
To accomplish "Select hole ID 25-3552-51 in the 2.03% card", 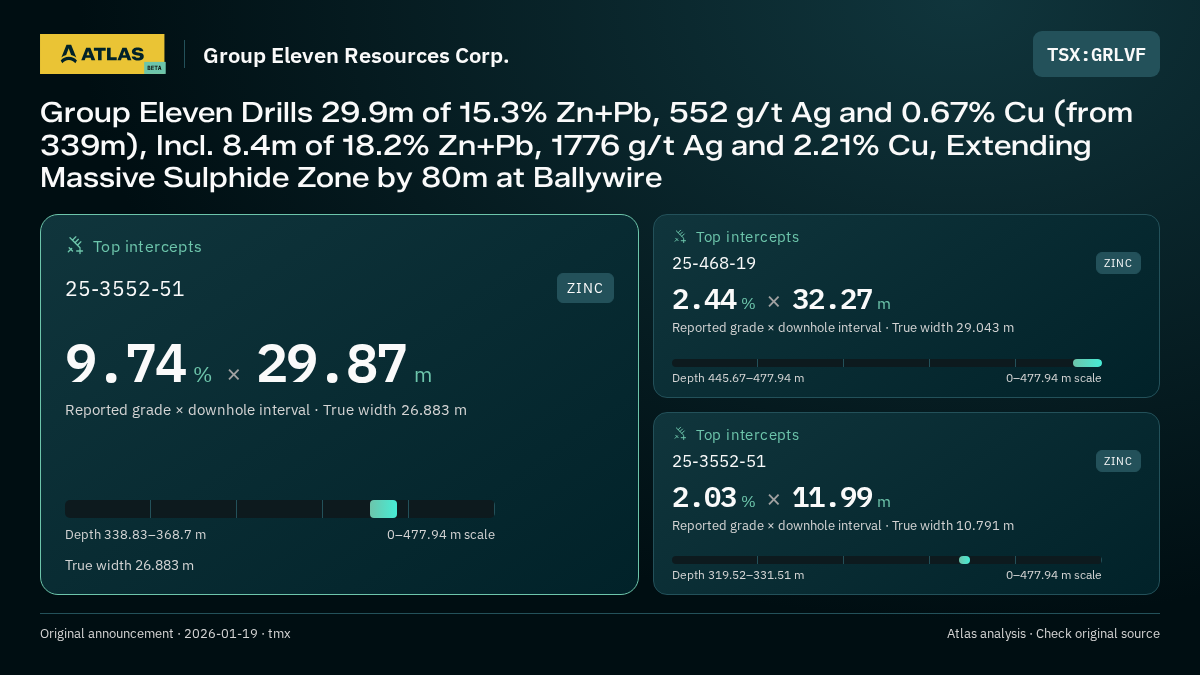I will tap(719, 461).
